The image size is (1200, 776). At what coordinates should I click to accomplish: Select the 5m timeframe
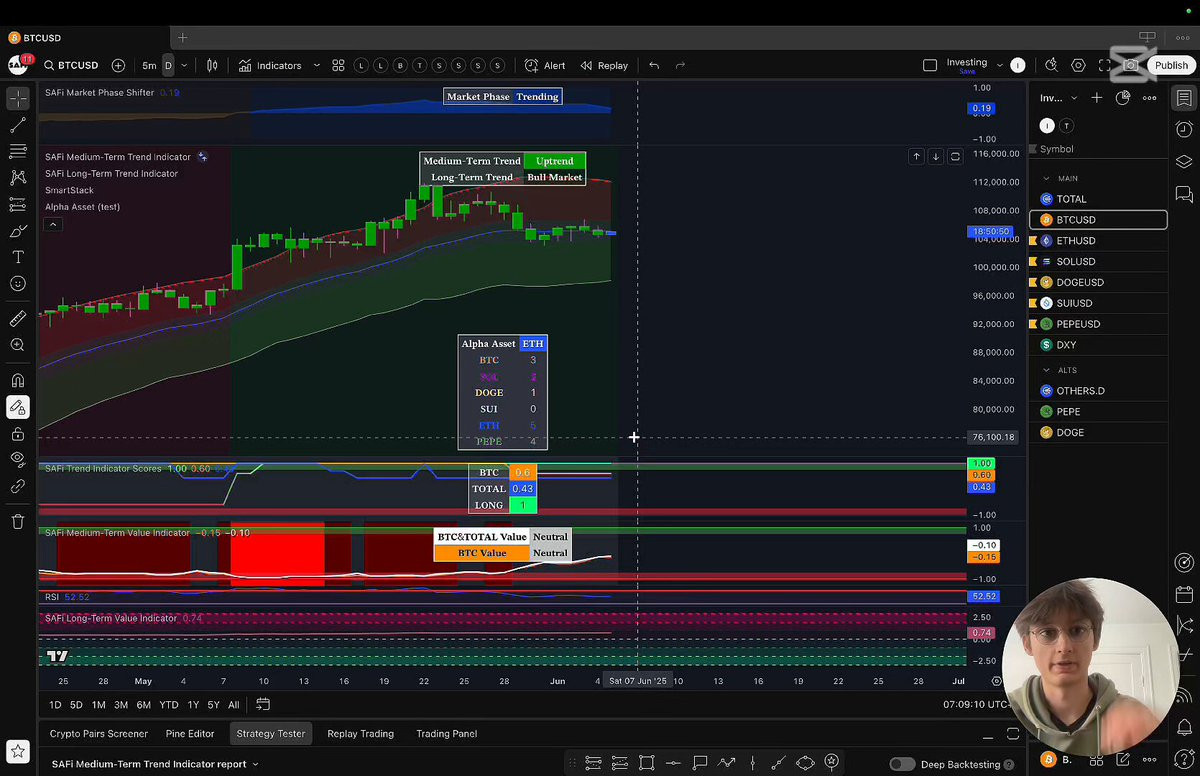pos(149,65)
